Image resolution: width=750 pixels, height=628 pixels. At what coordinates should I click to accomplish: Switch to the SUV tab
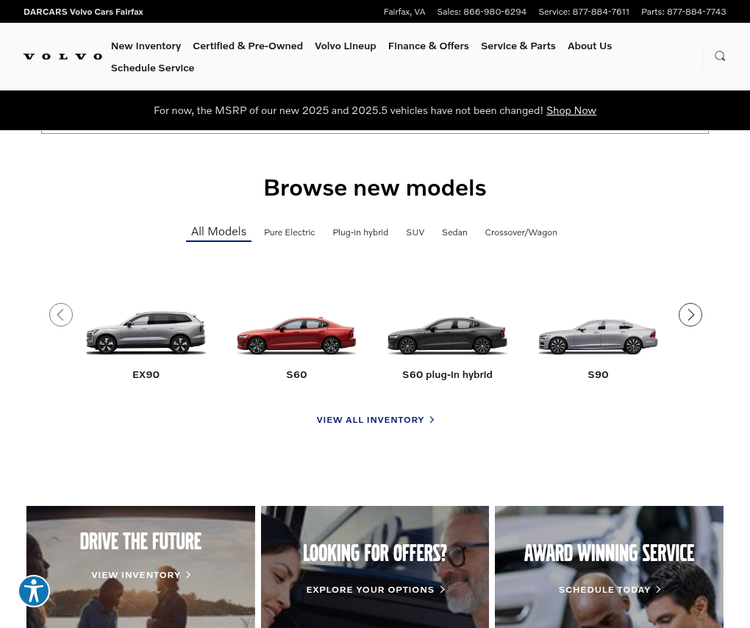coord(415,232)
